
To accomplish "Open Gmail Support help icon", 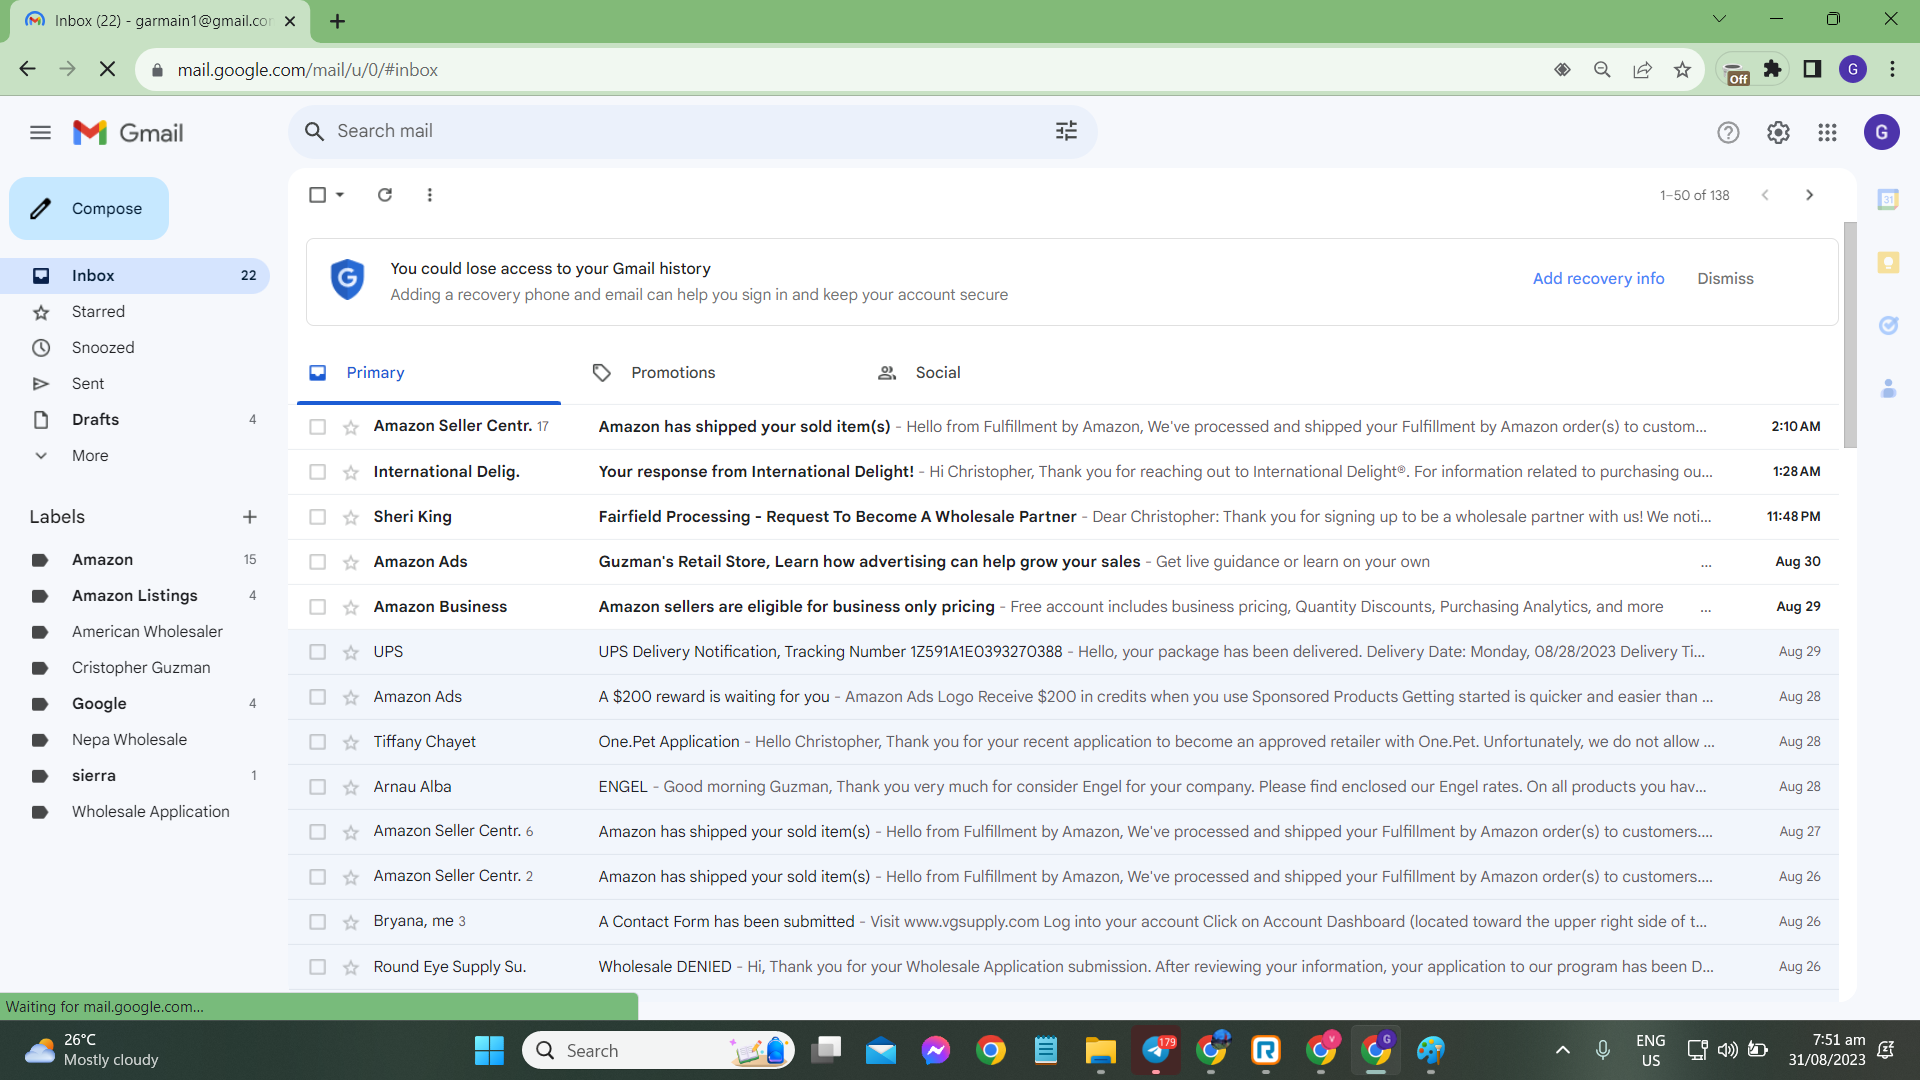I will coord(1728,132).
